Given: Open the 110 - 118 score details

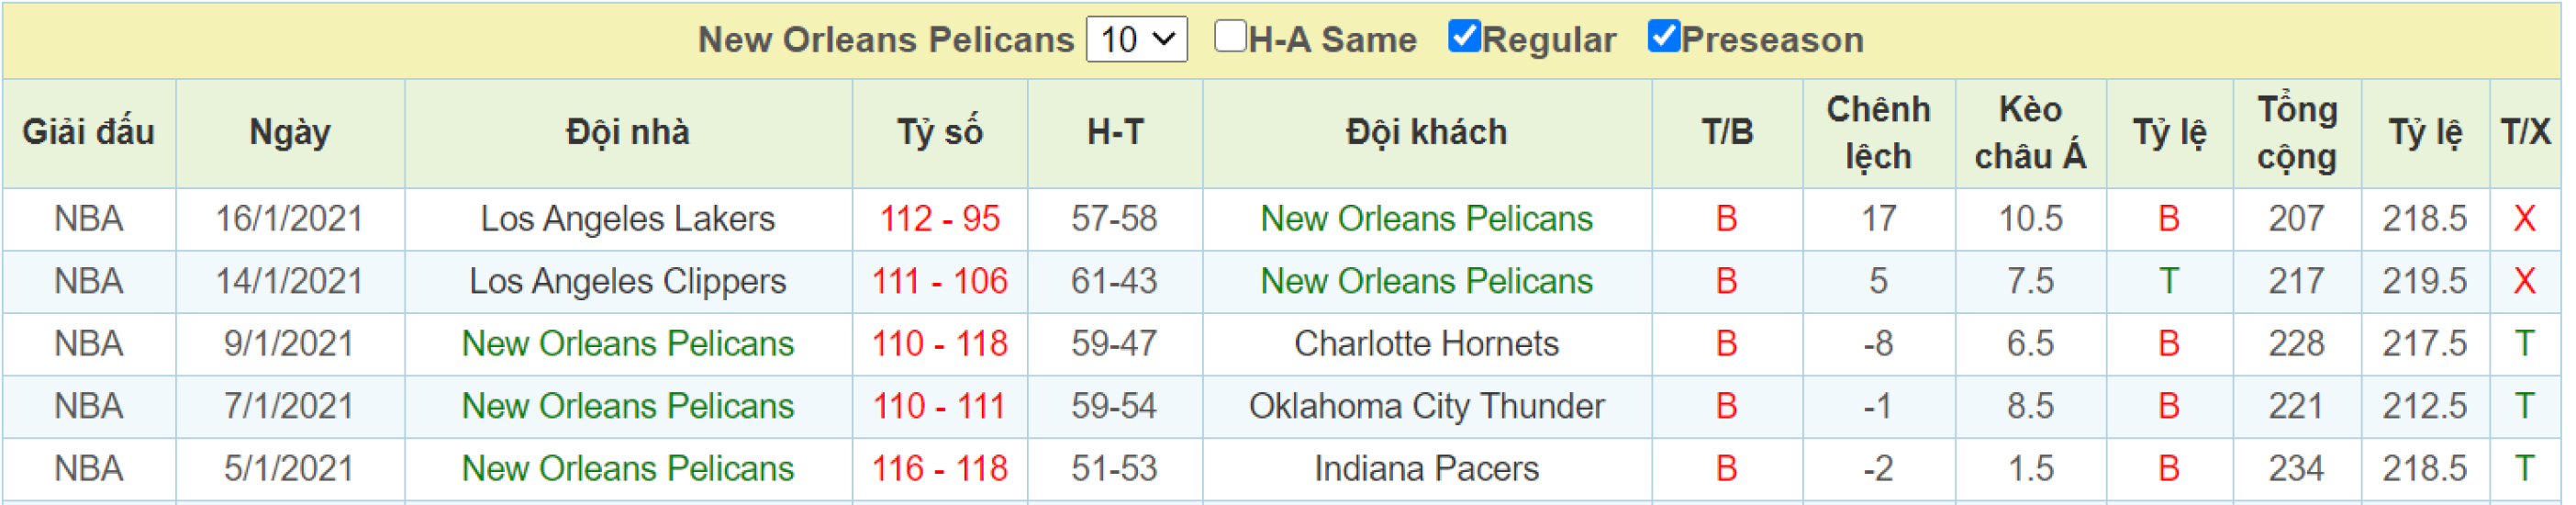Looking at the screenshot, I should (939, 344).
